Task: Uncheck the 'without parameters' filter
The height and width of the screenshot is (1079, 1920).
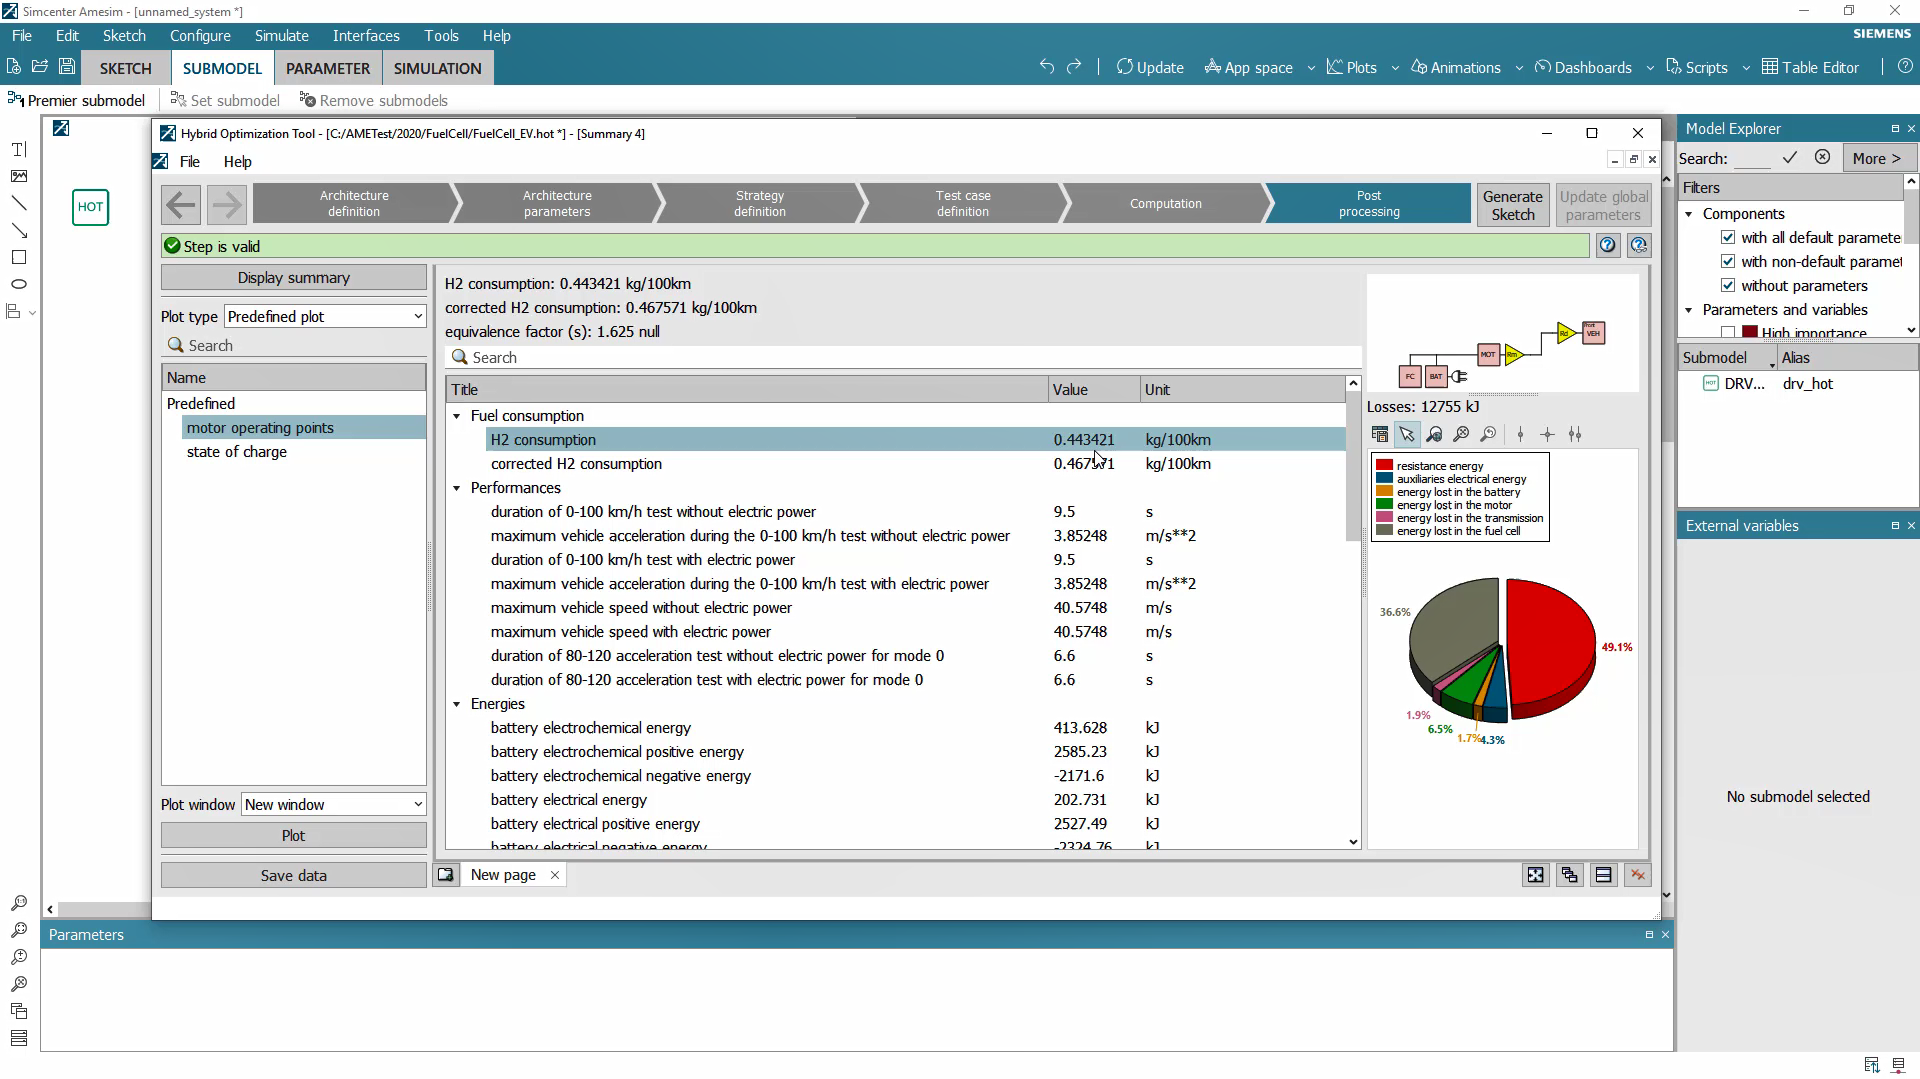Action: (x=1729, y=285)
